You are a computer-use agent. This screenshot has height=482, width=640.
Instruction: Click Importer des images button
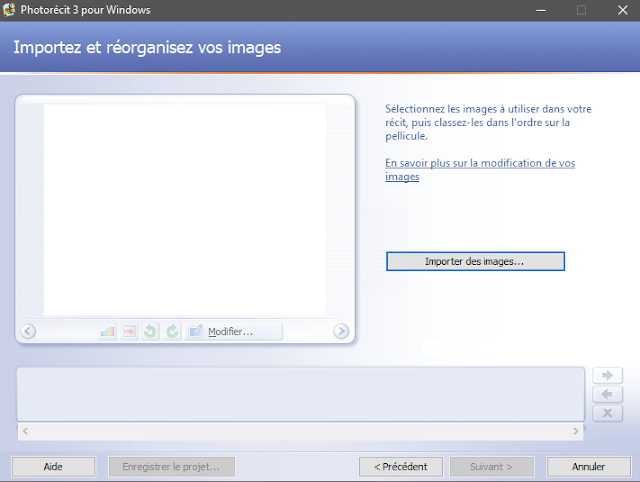point(476,261)
